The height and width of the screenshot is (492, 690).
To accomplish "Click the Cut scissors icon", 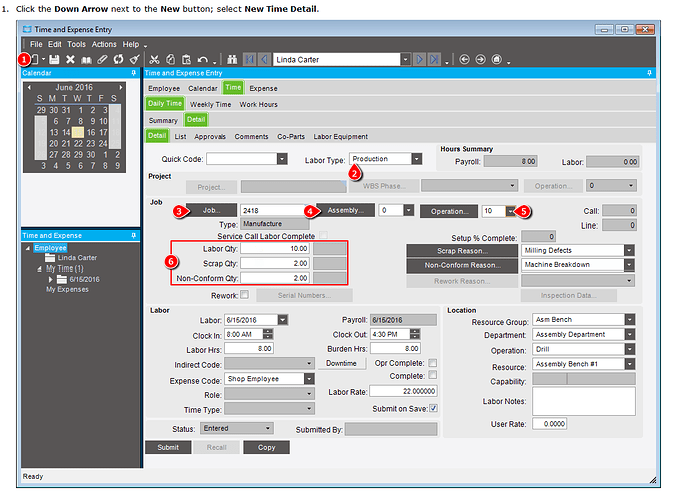I will (x=154, y=59).
